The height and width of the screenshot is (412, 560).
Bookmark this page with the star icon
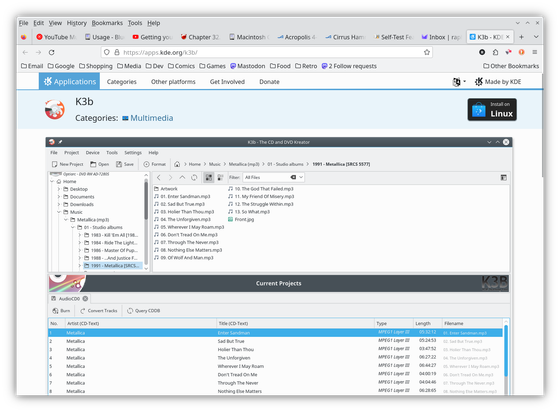click(x=427, y=52)
